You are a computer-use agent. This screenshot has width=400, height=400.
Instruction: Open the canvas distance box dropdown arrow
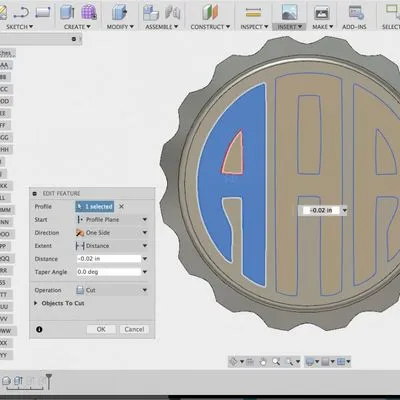(344, 210)
